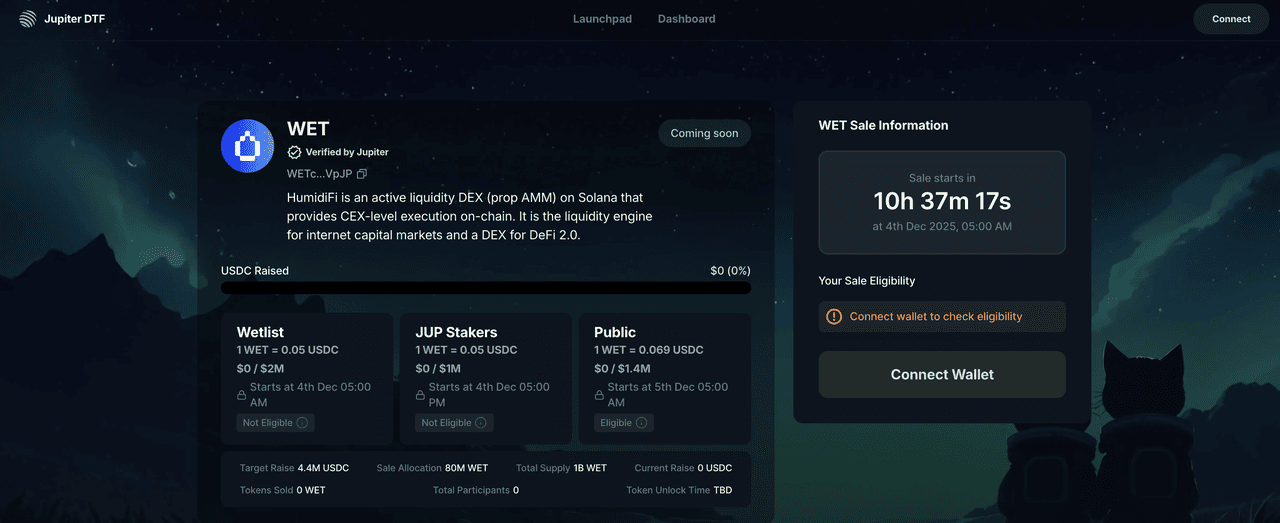Click the Coming soon status badge
Screen dimensions: 1280x523
pos(704,134)
